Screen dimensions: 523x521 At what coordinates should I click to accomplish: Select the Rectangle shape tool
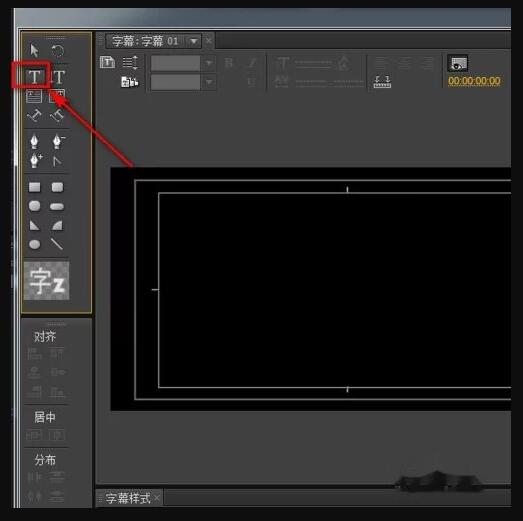click(x=34, y=187)
